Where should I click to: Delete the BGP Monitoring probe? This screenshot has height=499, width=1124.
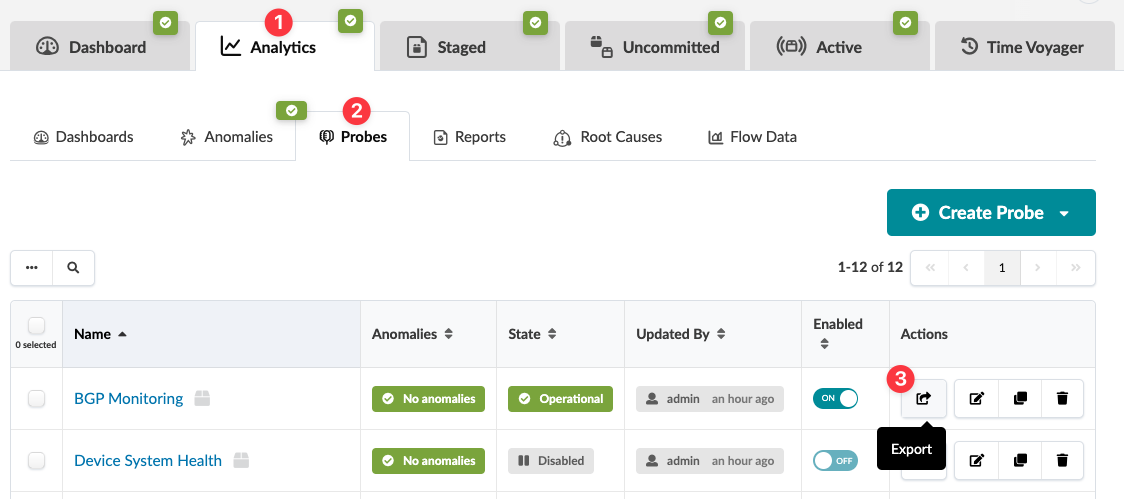[x=1062, y=399]
